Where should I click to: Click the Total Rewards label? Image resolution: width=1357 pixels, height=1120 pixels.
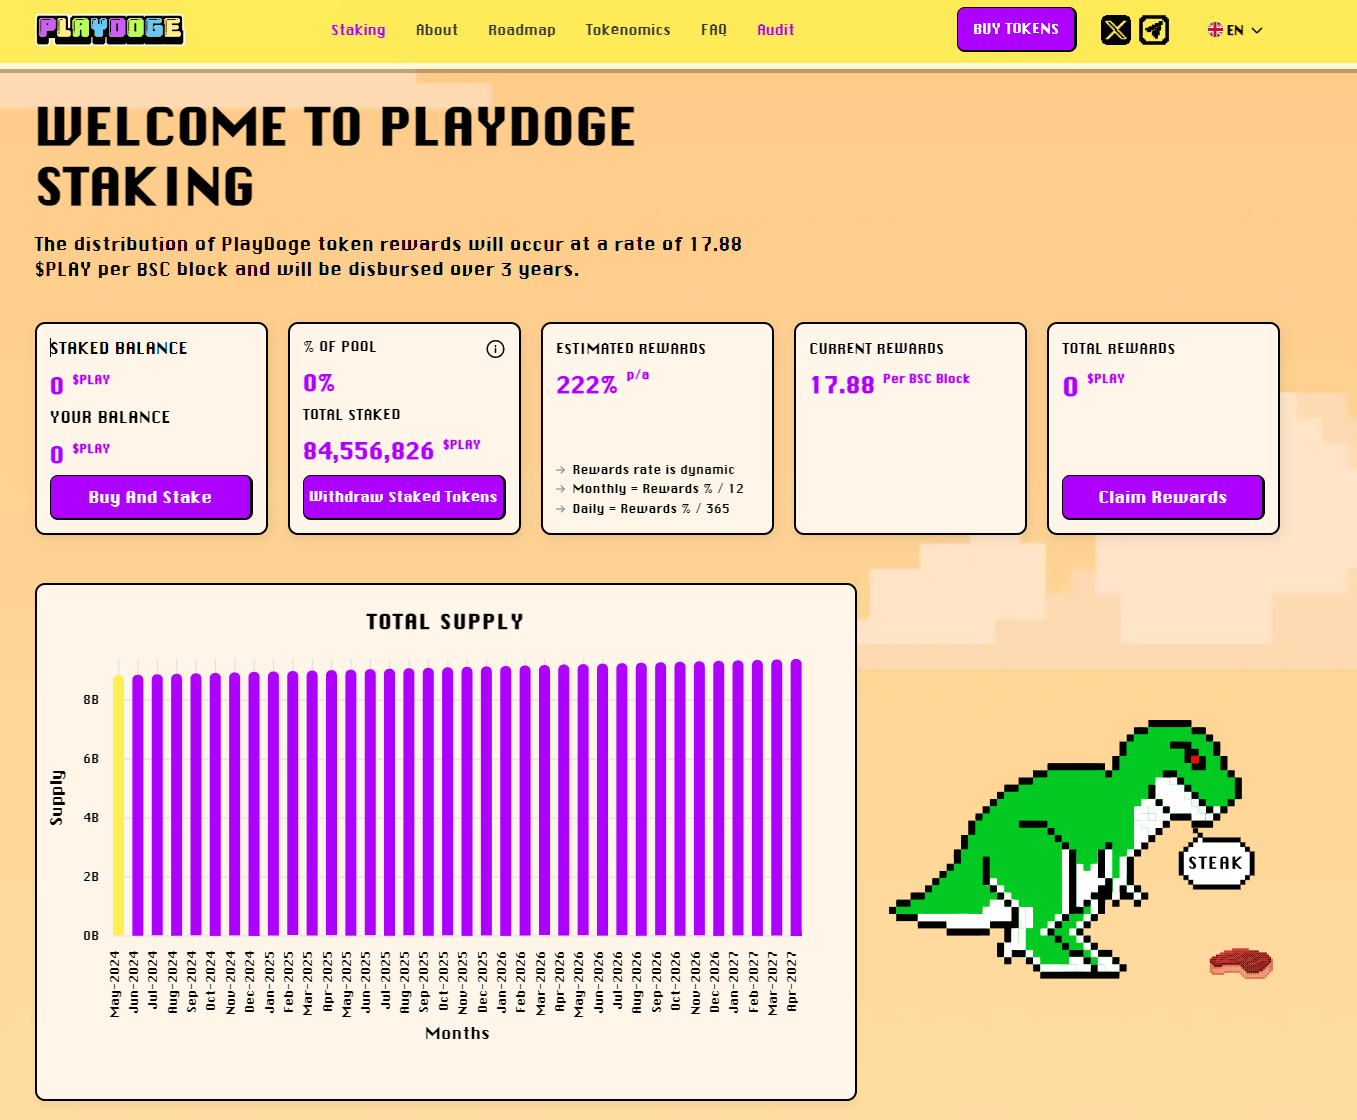pos(1118,349)
